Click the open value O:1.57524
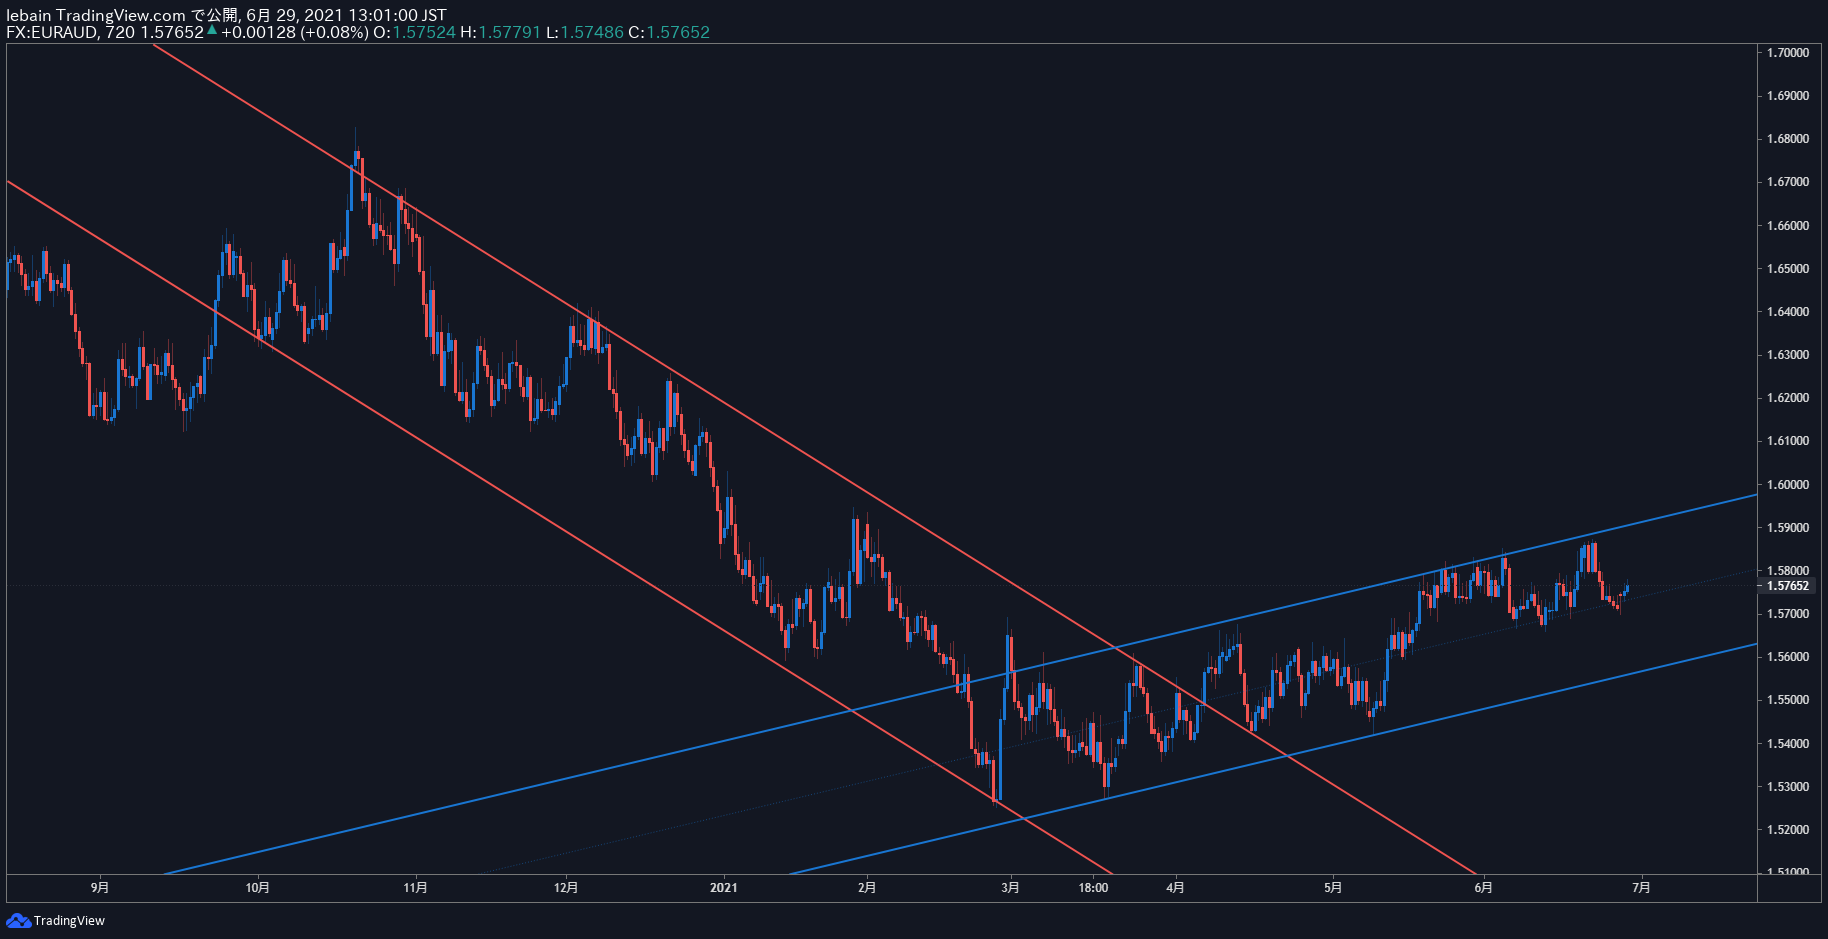Image resolution: width=1828 pixels, height=939 pixels. pos(414,32)
